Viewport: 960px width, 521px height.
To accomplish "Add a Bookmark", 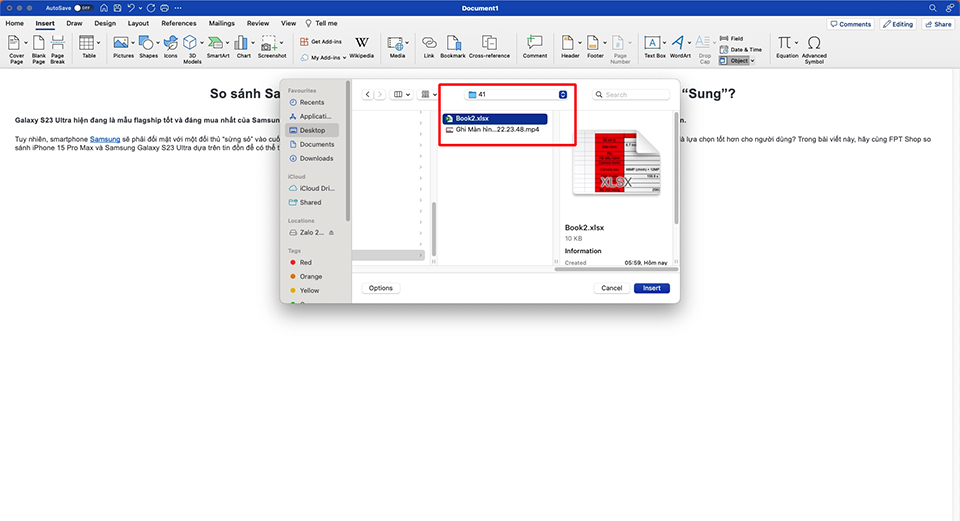I will (x=453, y=47).
